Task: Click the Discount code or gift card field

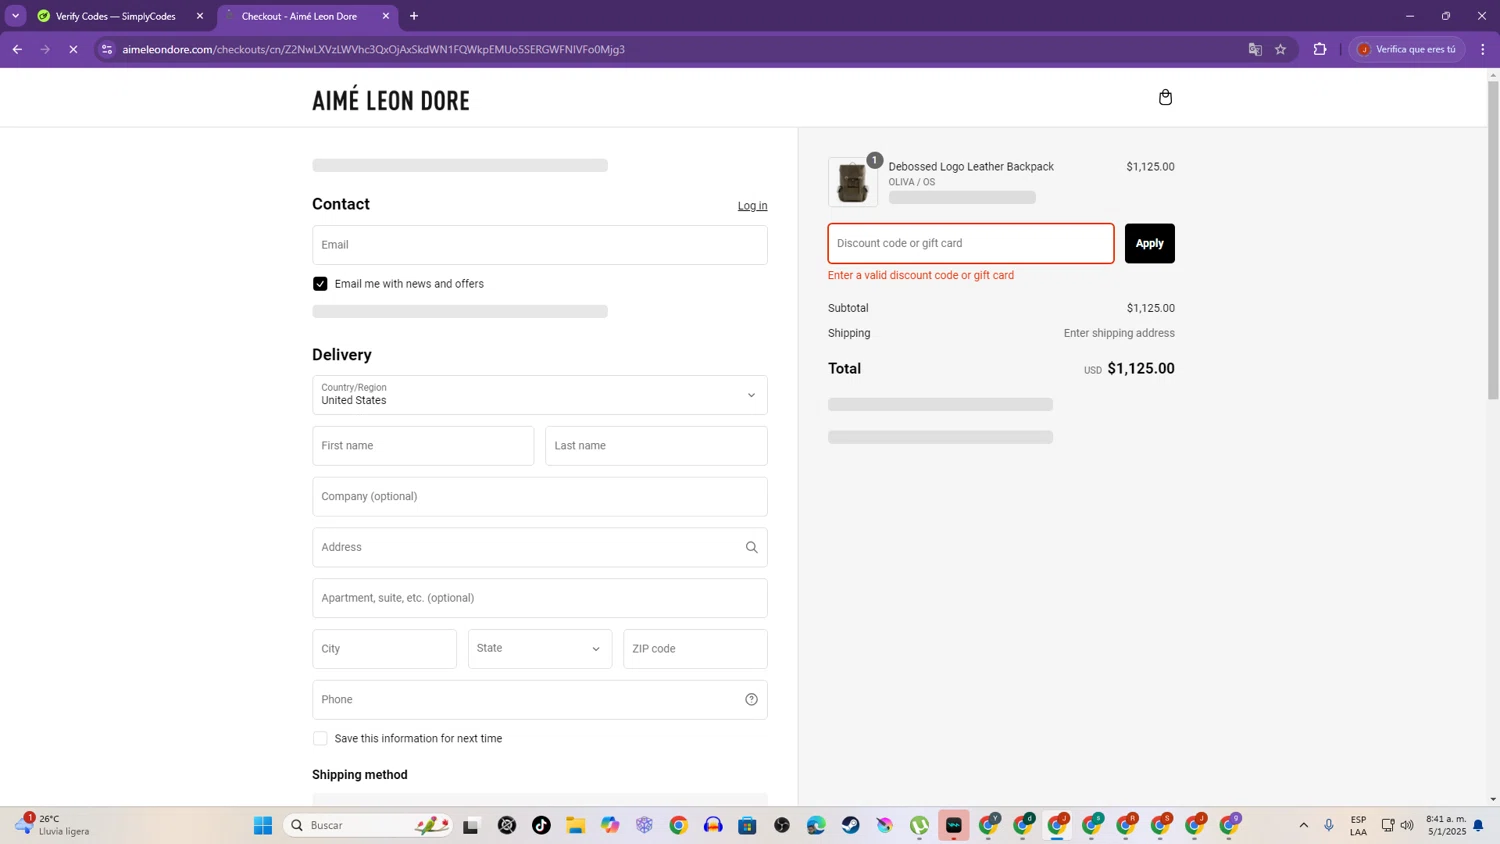Action: click(x=971, y=243)
